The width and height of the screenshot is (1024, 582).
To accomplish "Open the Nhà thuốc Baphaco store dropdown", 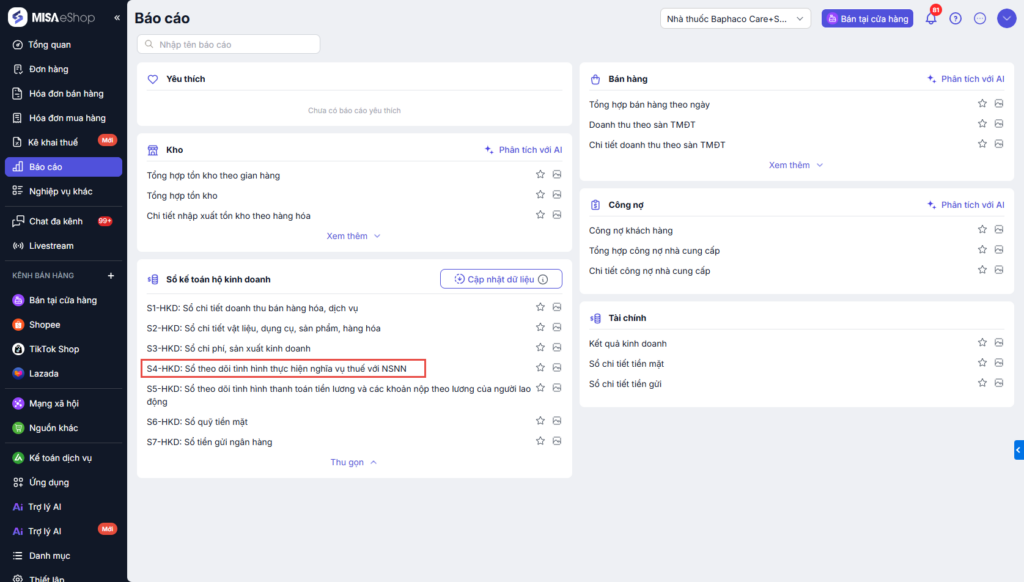I will 735,18.
